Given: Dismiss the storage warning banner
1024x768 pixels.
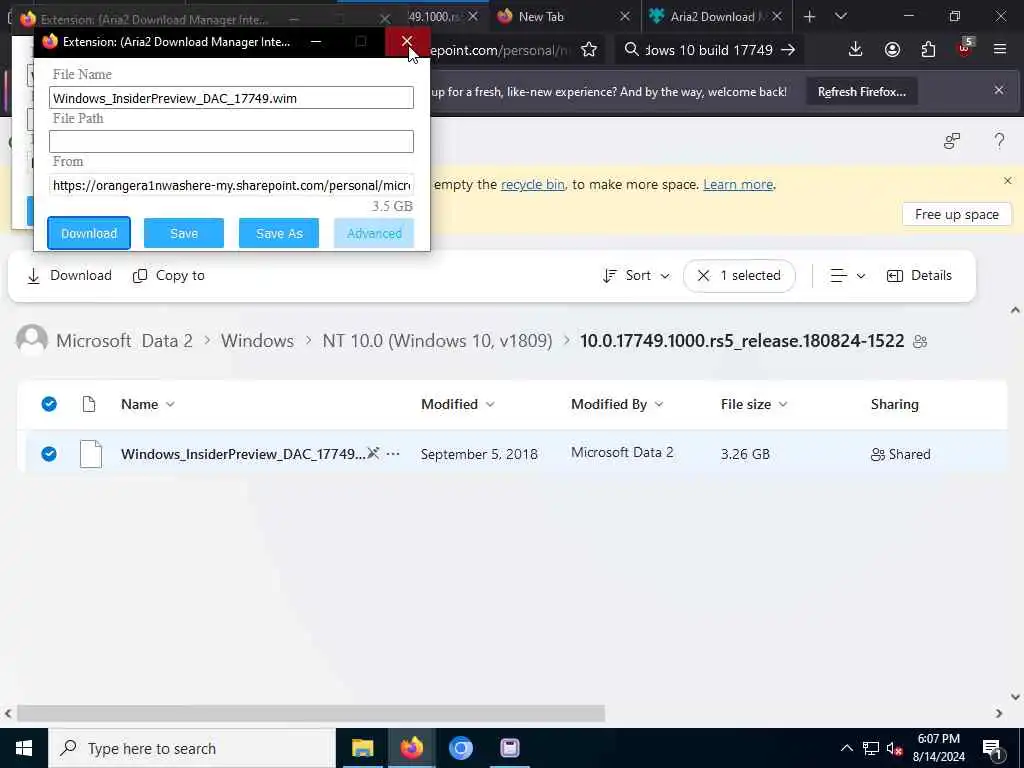Looking at the screenshot, I should pyautogui.click(x=1007, y=180).
